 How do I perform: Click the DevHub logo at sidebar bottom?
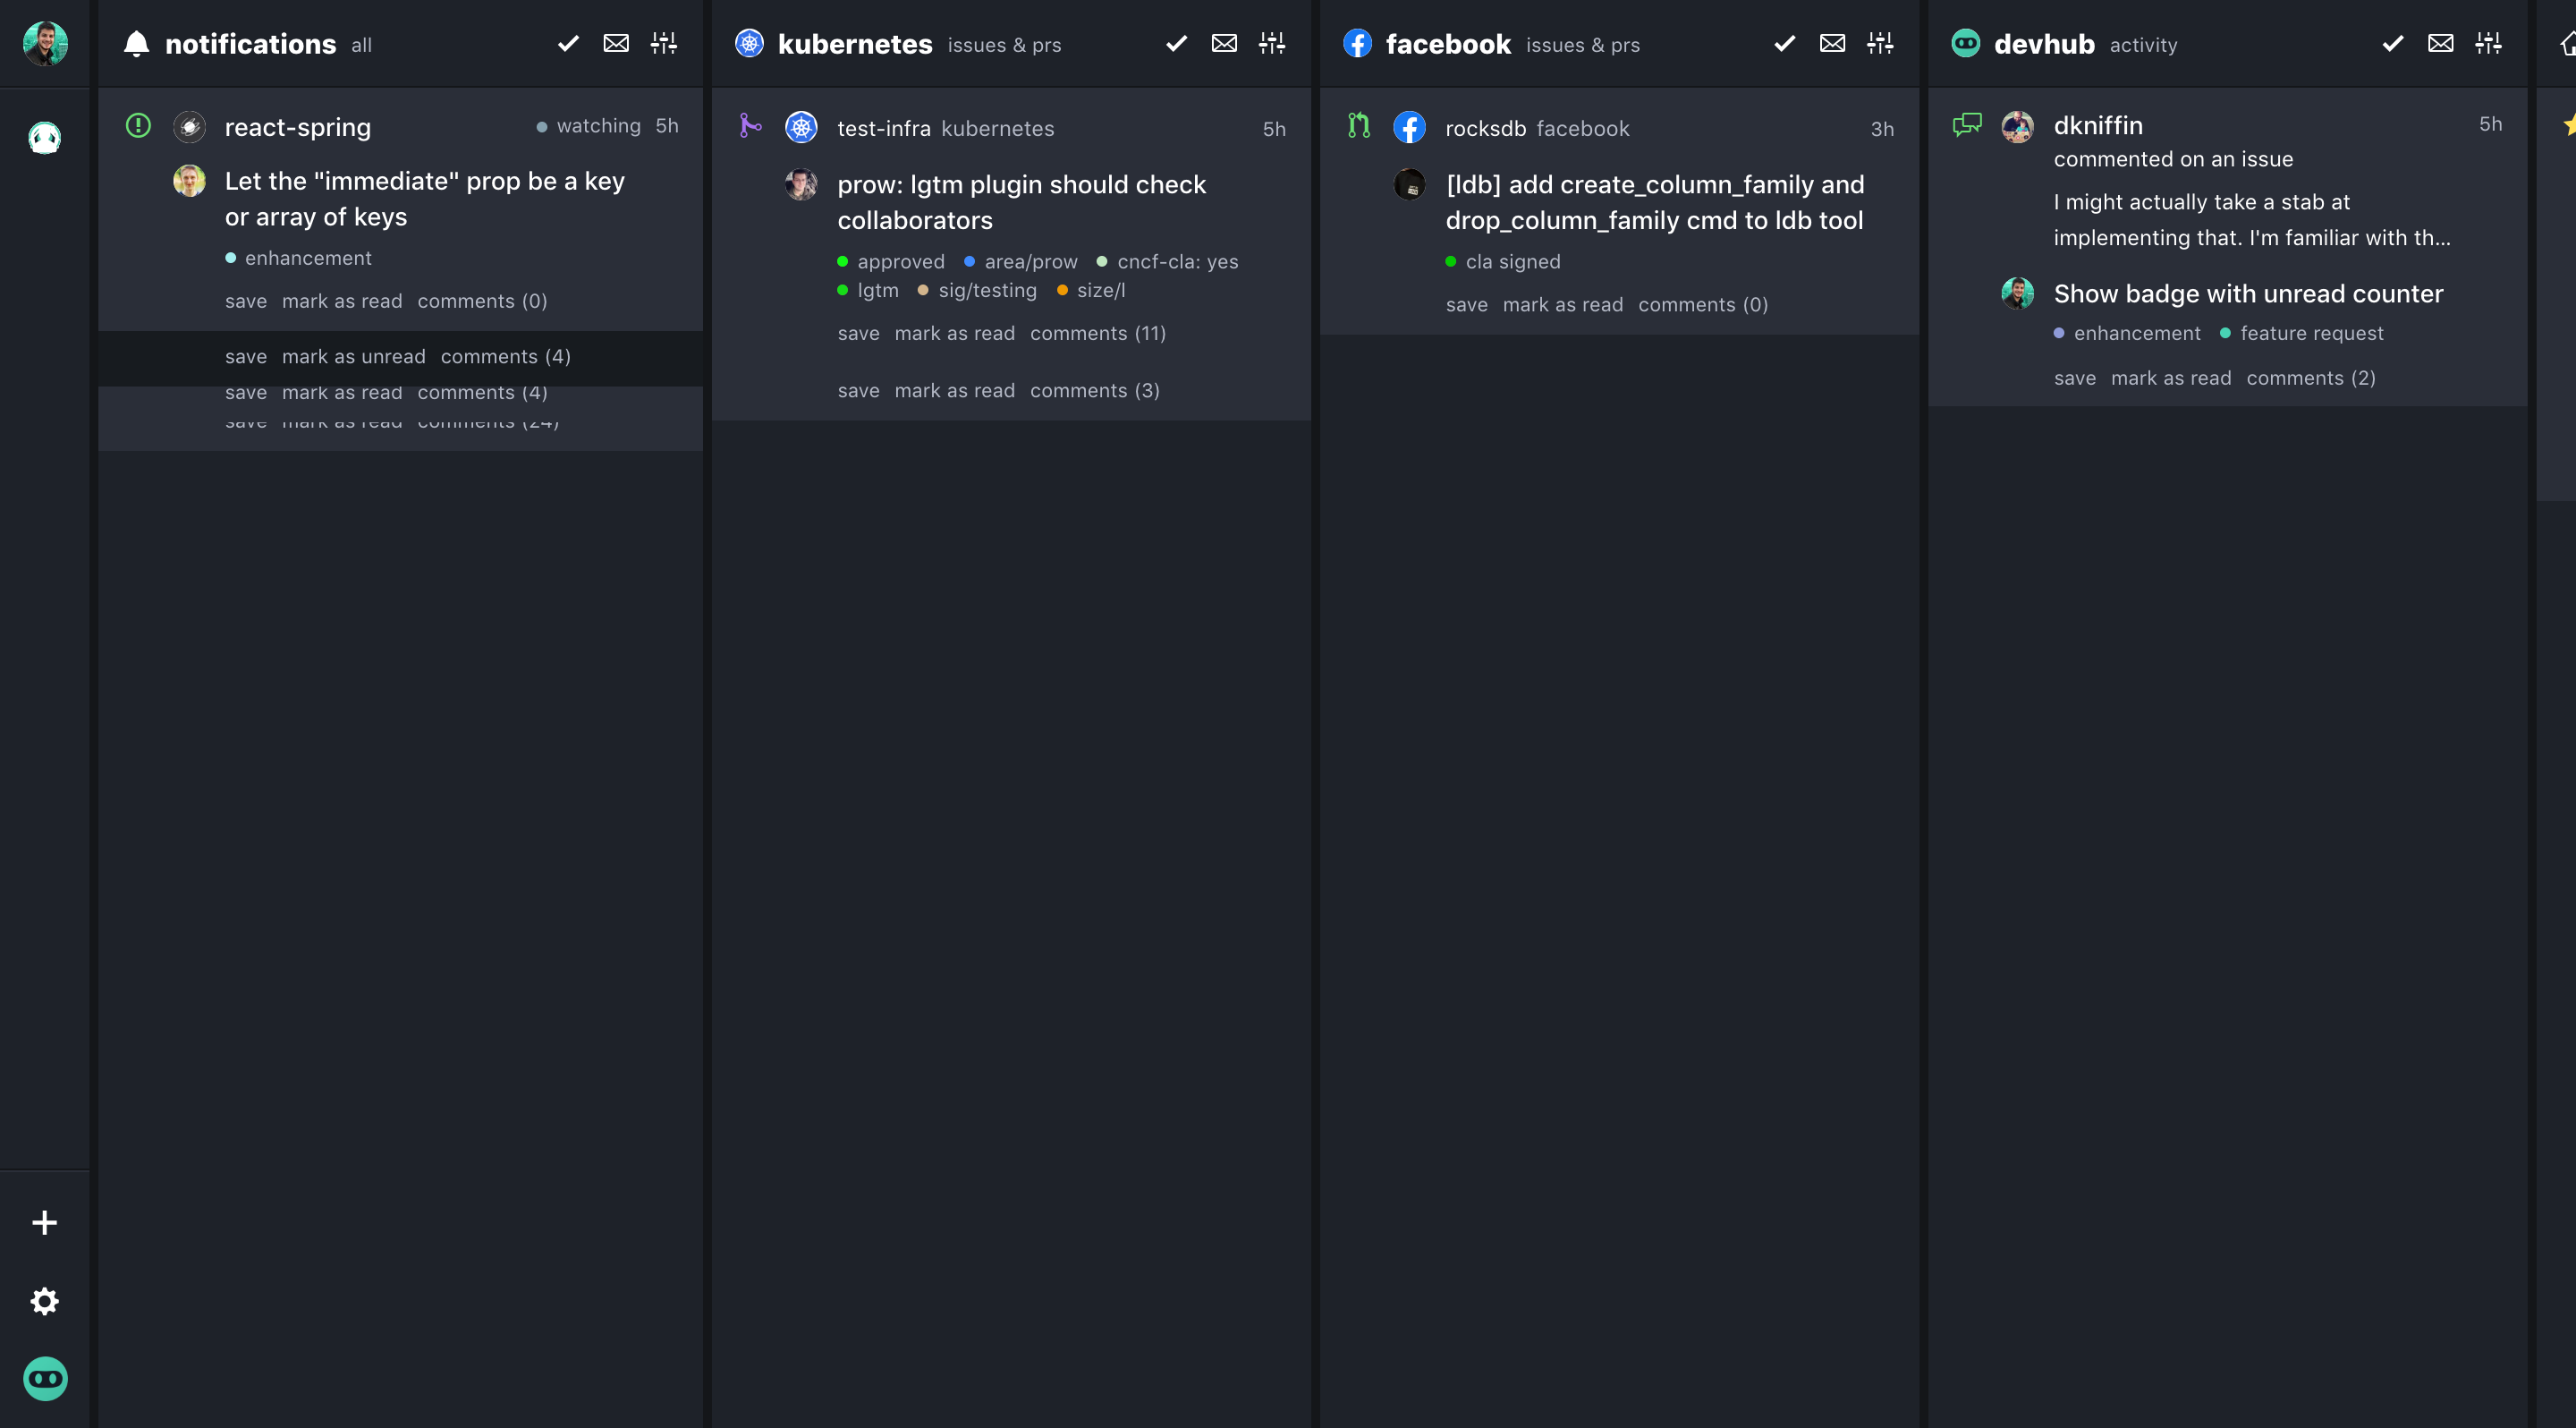click(x=44, y=1378)
